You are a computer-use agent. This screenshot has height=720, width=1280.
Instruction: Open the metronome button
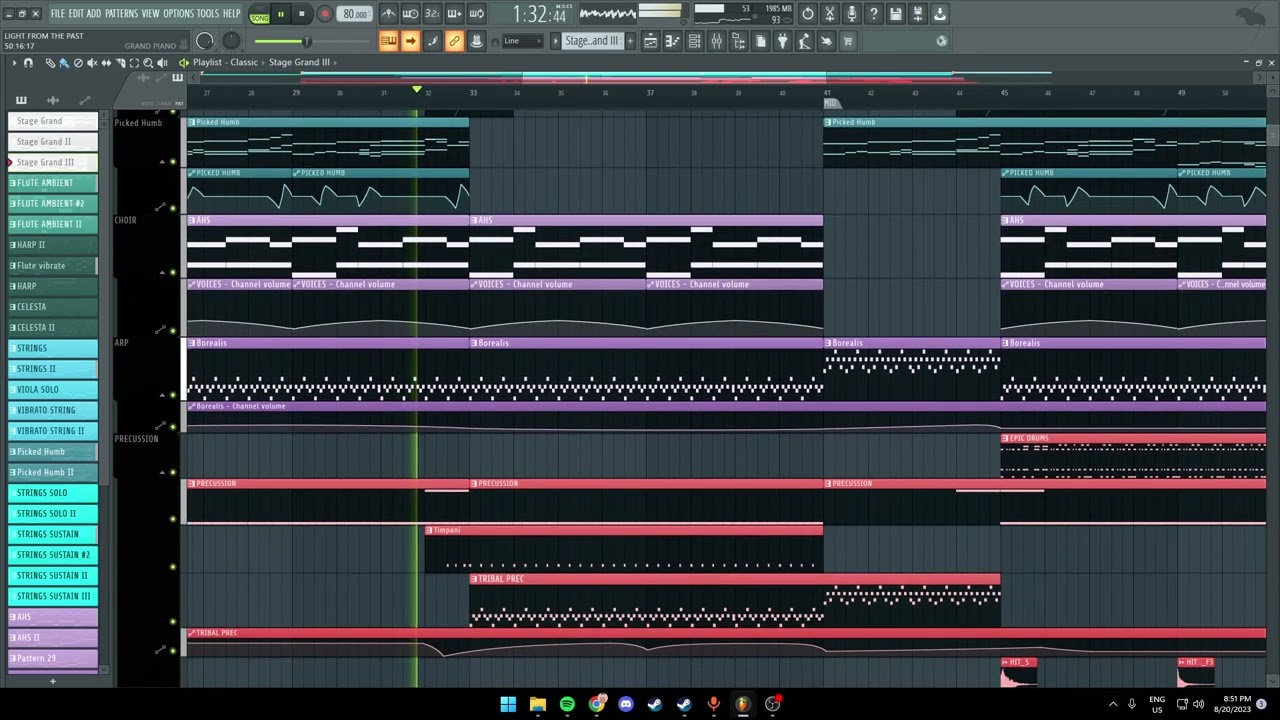coord(388,14)
